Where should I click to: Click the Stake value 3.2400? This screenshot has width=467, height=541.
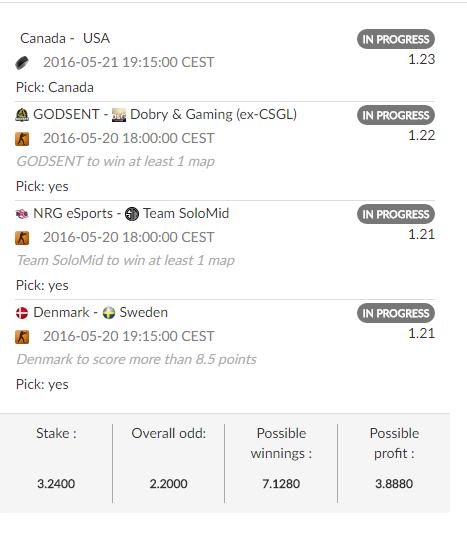pyautogui.click(x=56, y=484)
